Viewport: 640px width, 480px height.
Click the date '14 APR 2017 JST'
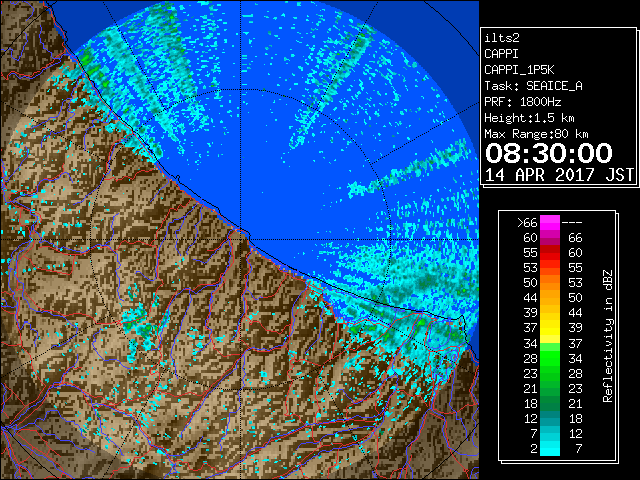click(x=559, y=175)
